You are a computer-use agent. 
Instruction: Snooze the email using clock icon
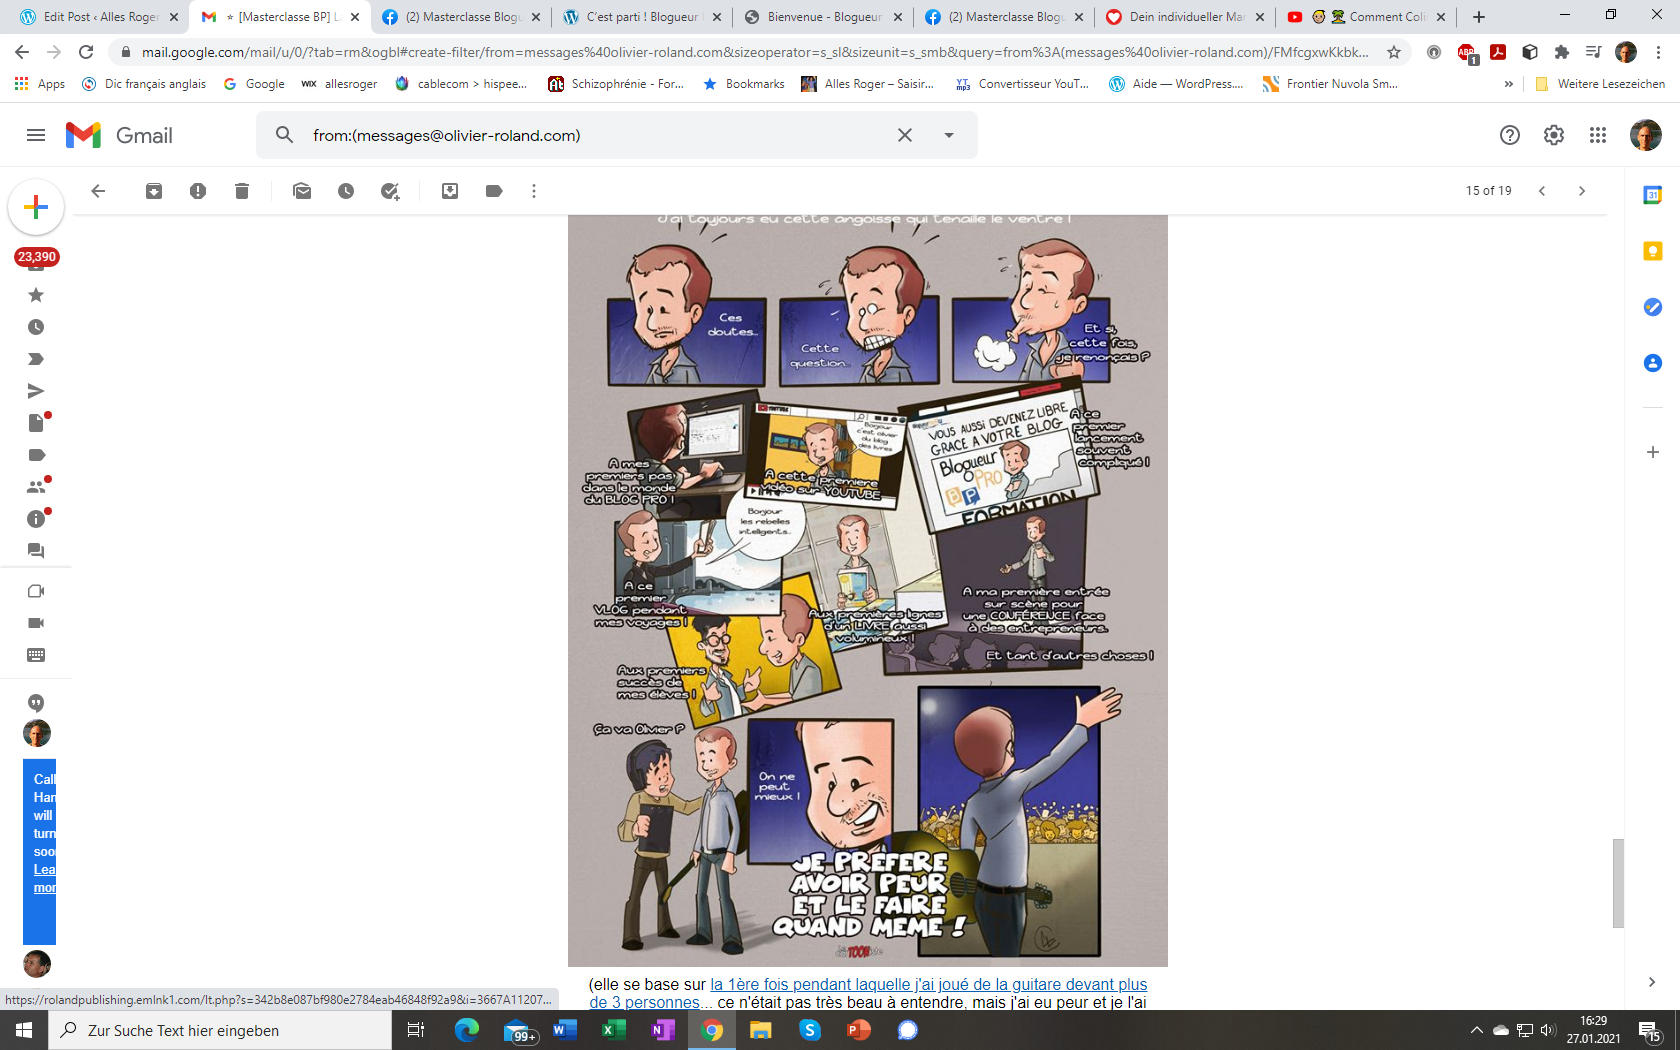346,191
